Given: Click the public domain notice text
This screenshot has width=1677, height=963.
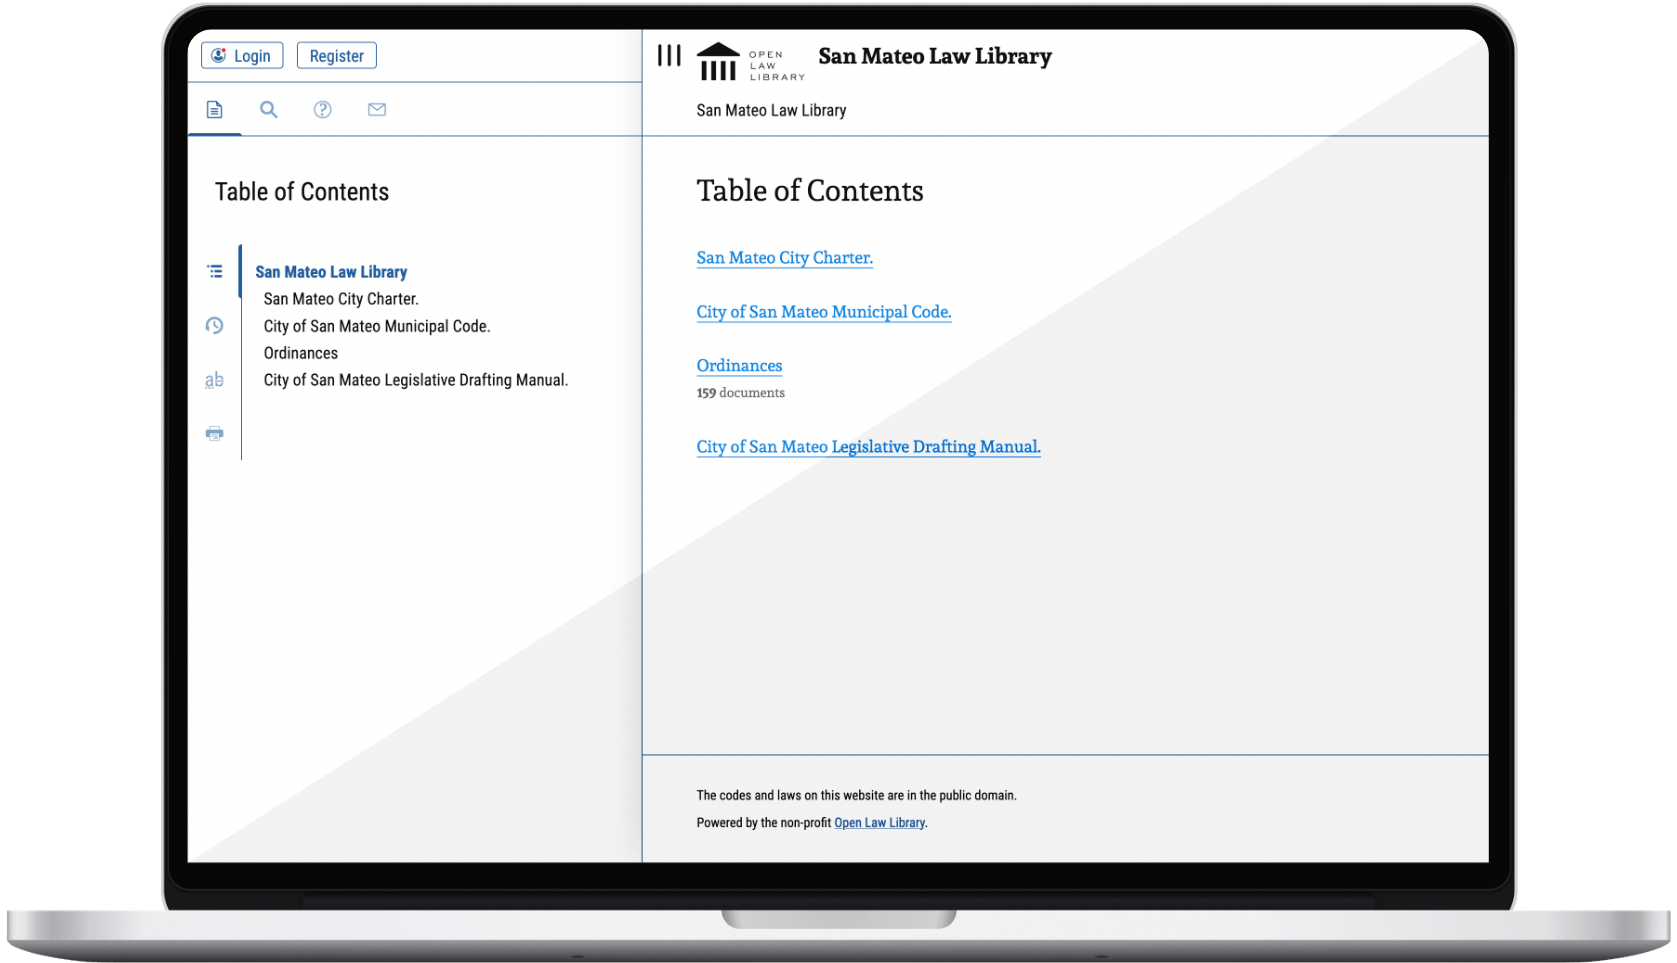Looking at the screenshot, I should pos(856,796).
